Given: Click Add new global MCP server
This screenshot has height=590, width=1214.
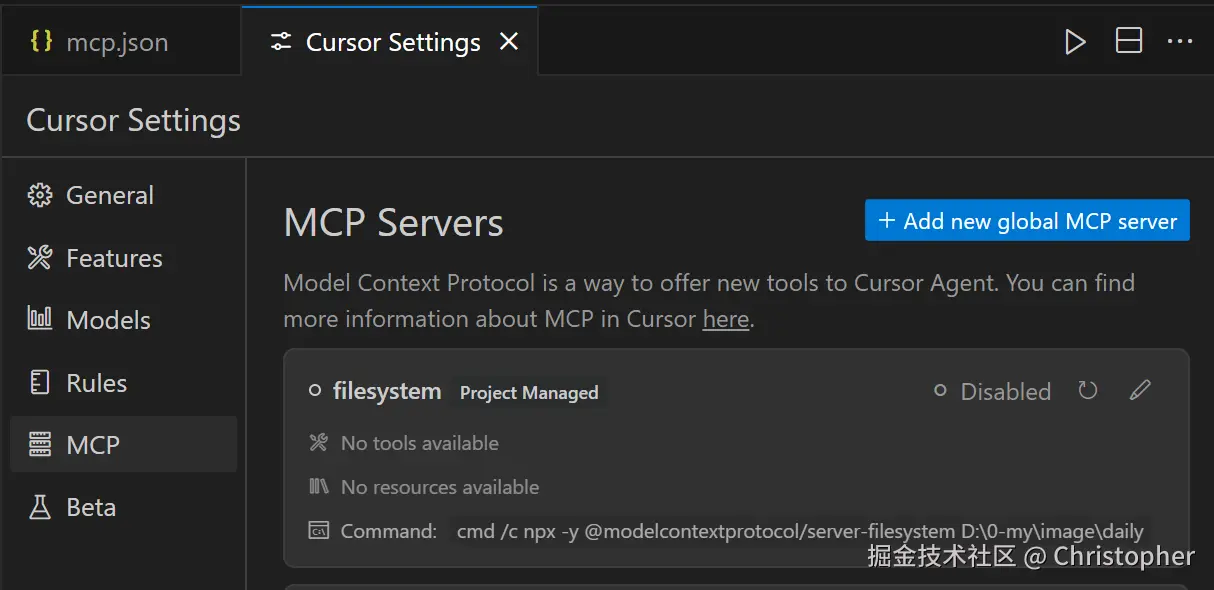Looking at the screenshot, I should (1027, 221).
